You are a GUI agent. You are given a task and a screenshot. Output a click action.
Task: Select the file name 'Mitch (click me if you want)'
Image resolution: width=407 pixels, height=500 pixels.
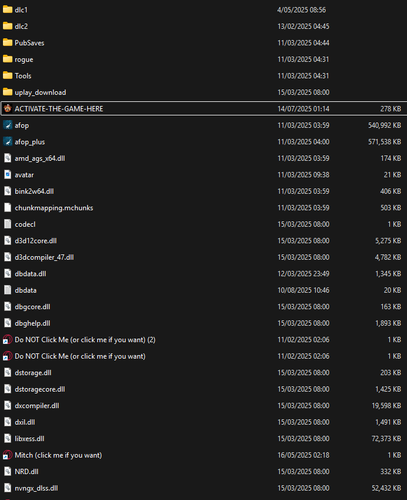click(x=58, y=455)
